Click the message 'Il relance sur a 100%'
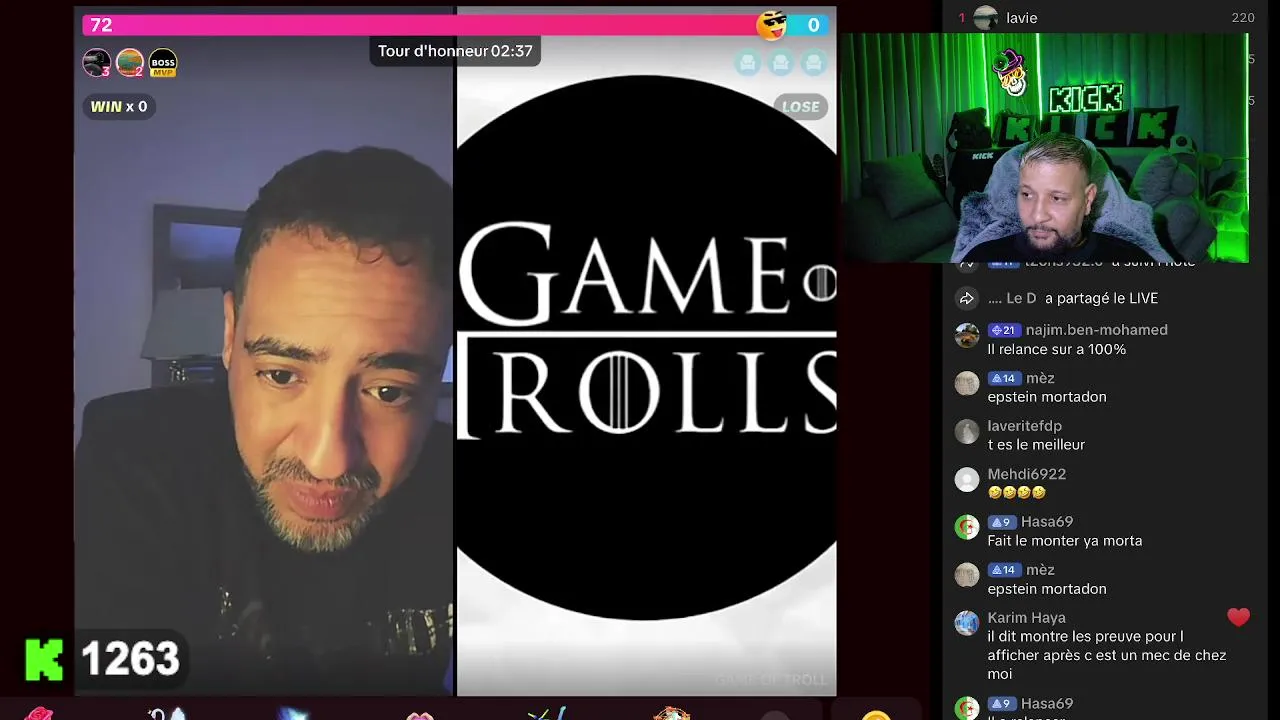This screenshot has width=1280, height=720. pyautogui.click(x=1056, y=349)
